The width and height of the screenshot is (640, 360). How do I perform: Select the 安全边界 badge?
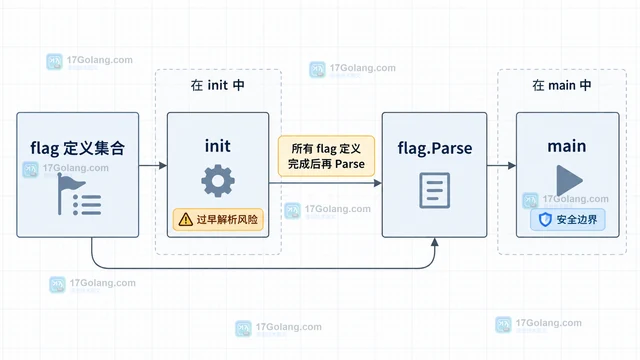point(568,220)
